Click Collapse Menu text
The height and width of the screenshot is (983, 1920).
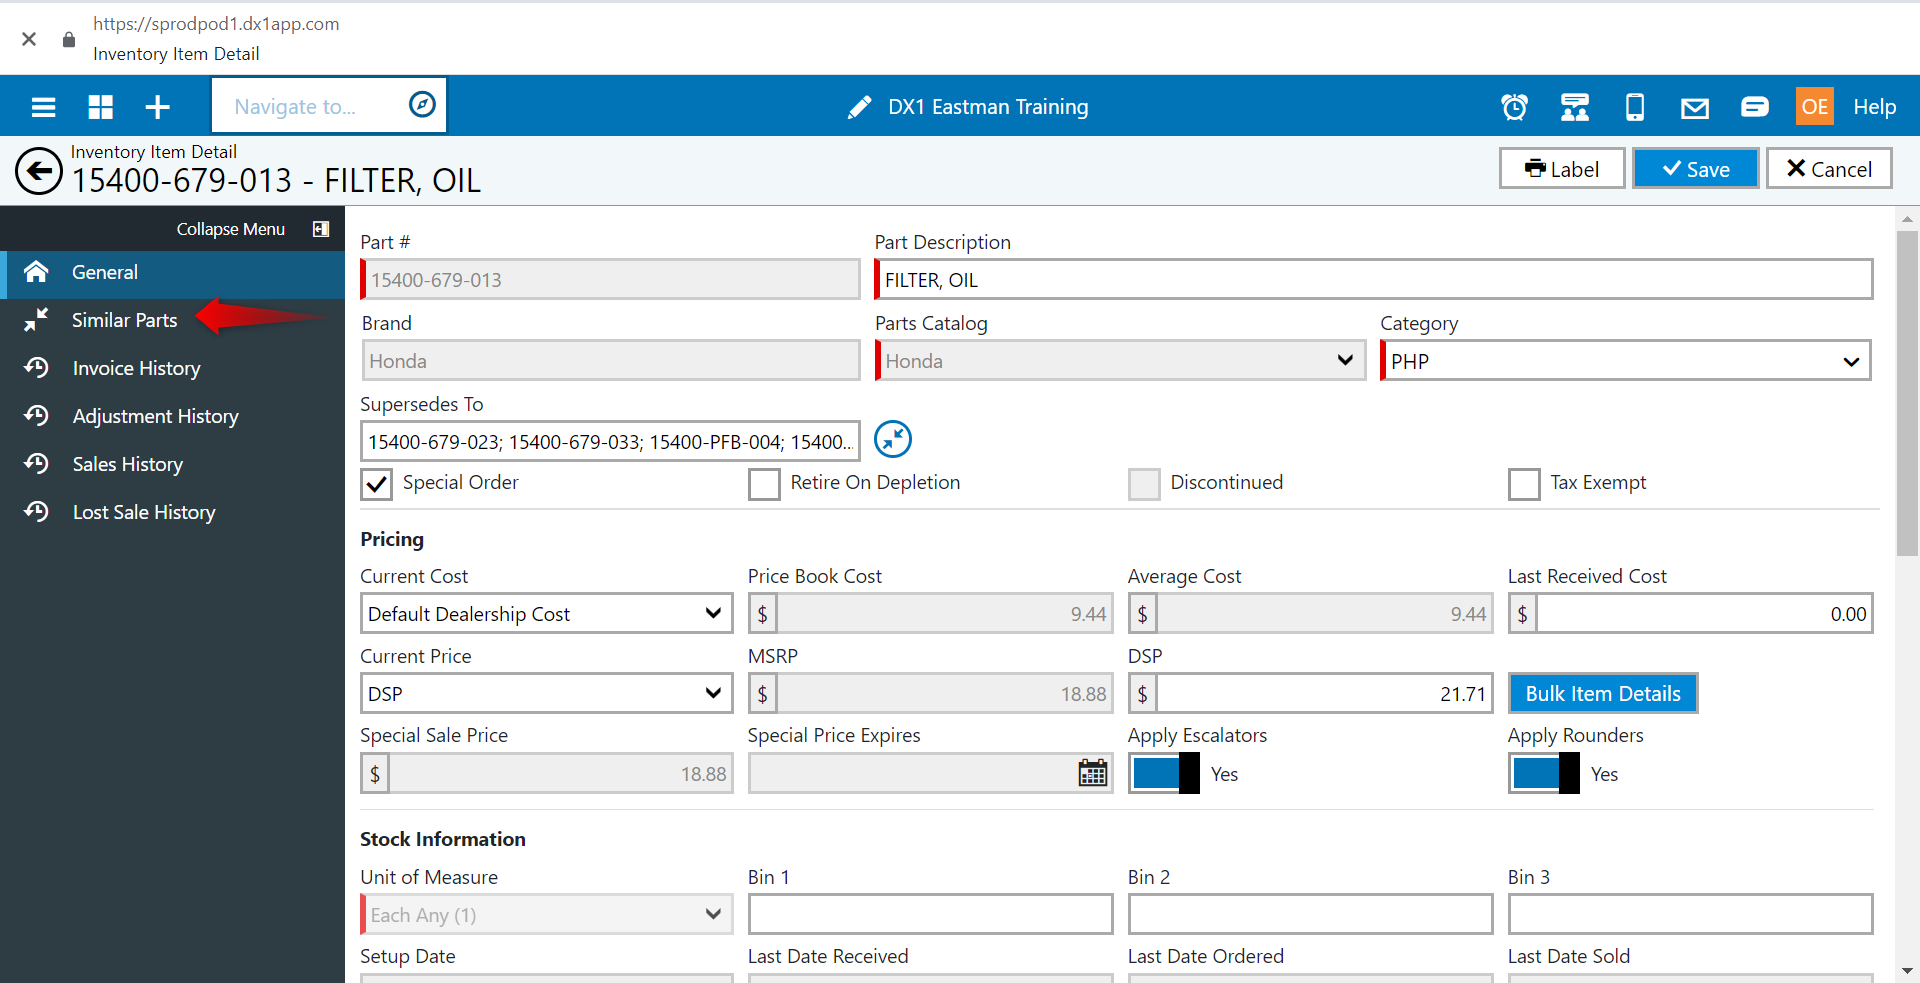pyautogui.click(x=231, y=229)
